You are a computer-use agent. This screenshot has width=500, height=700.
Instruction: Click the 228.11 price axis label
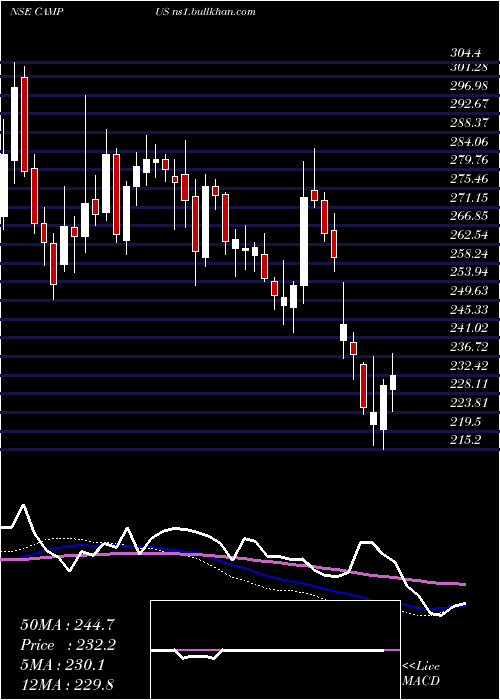[469, 384]
